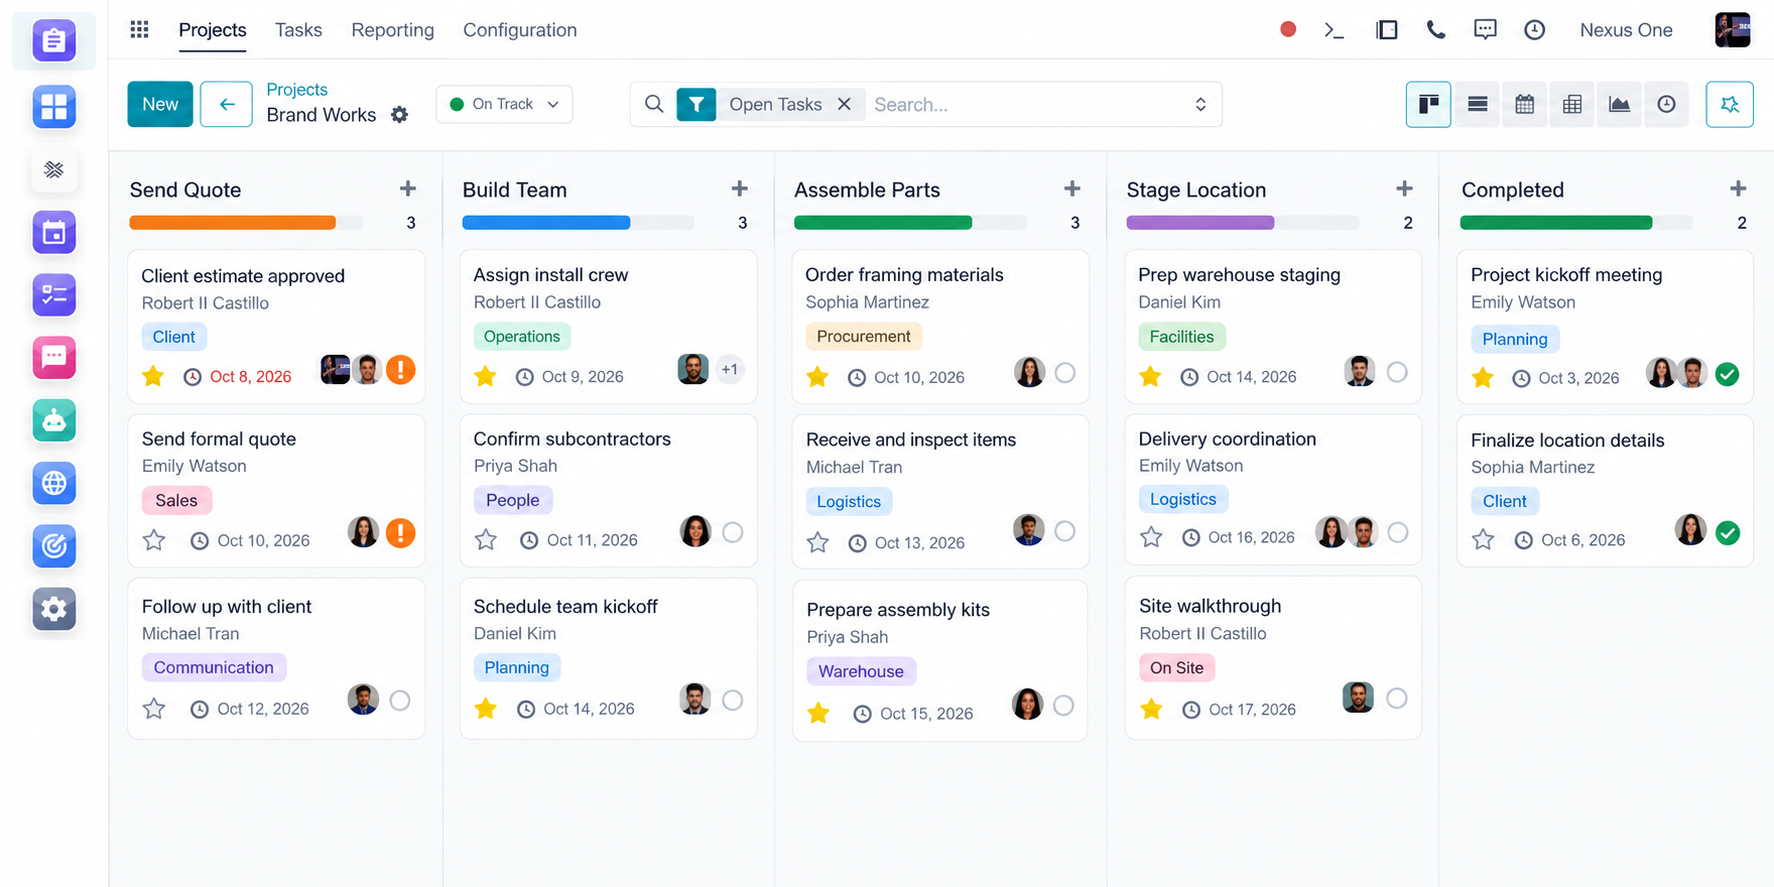Open the Tasks menu

(x=298, y=30)
